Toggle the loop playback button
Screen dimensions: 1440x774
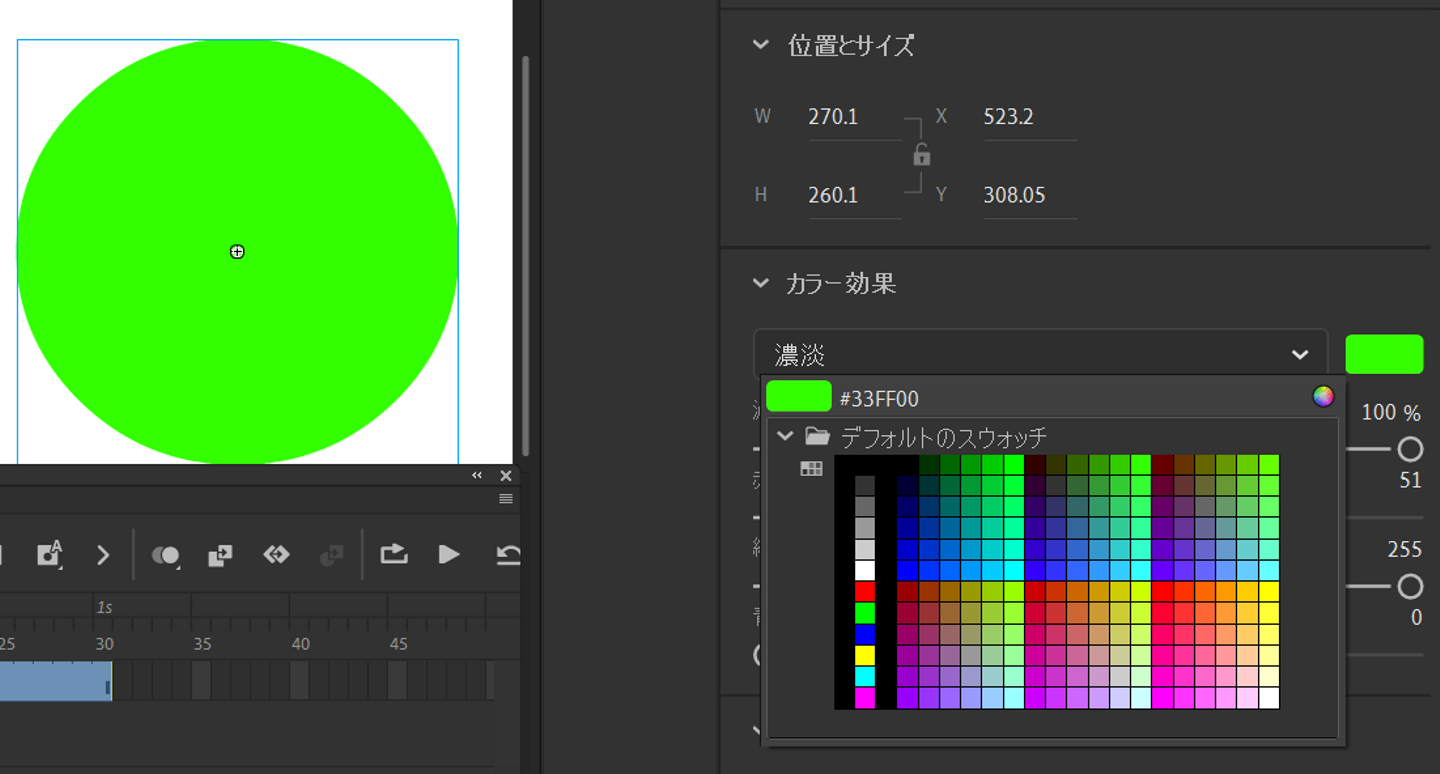[394, 554]
